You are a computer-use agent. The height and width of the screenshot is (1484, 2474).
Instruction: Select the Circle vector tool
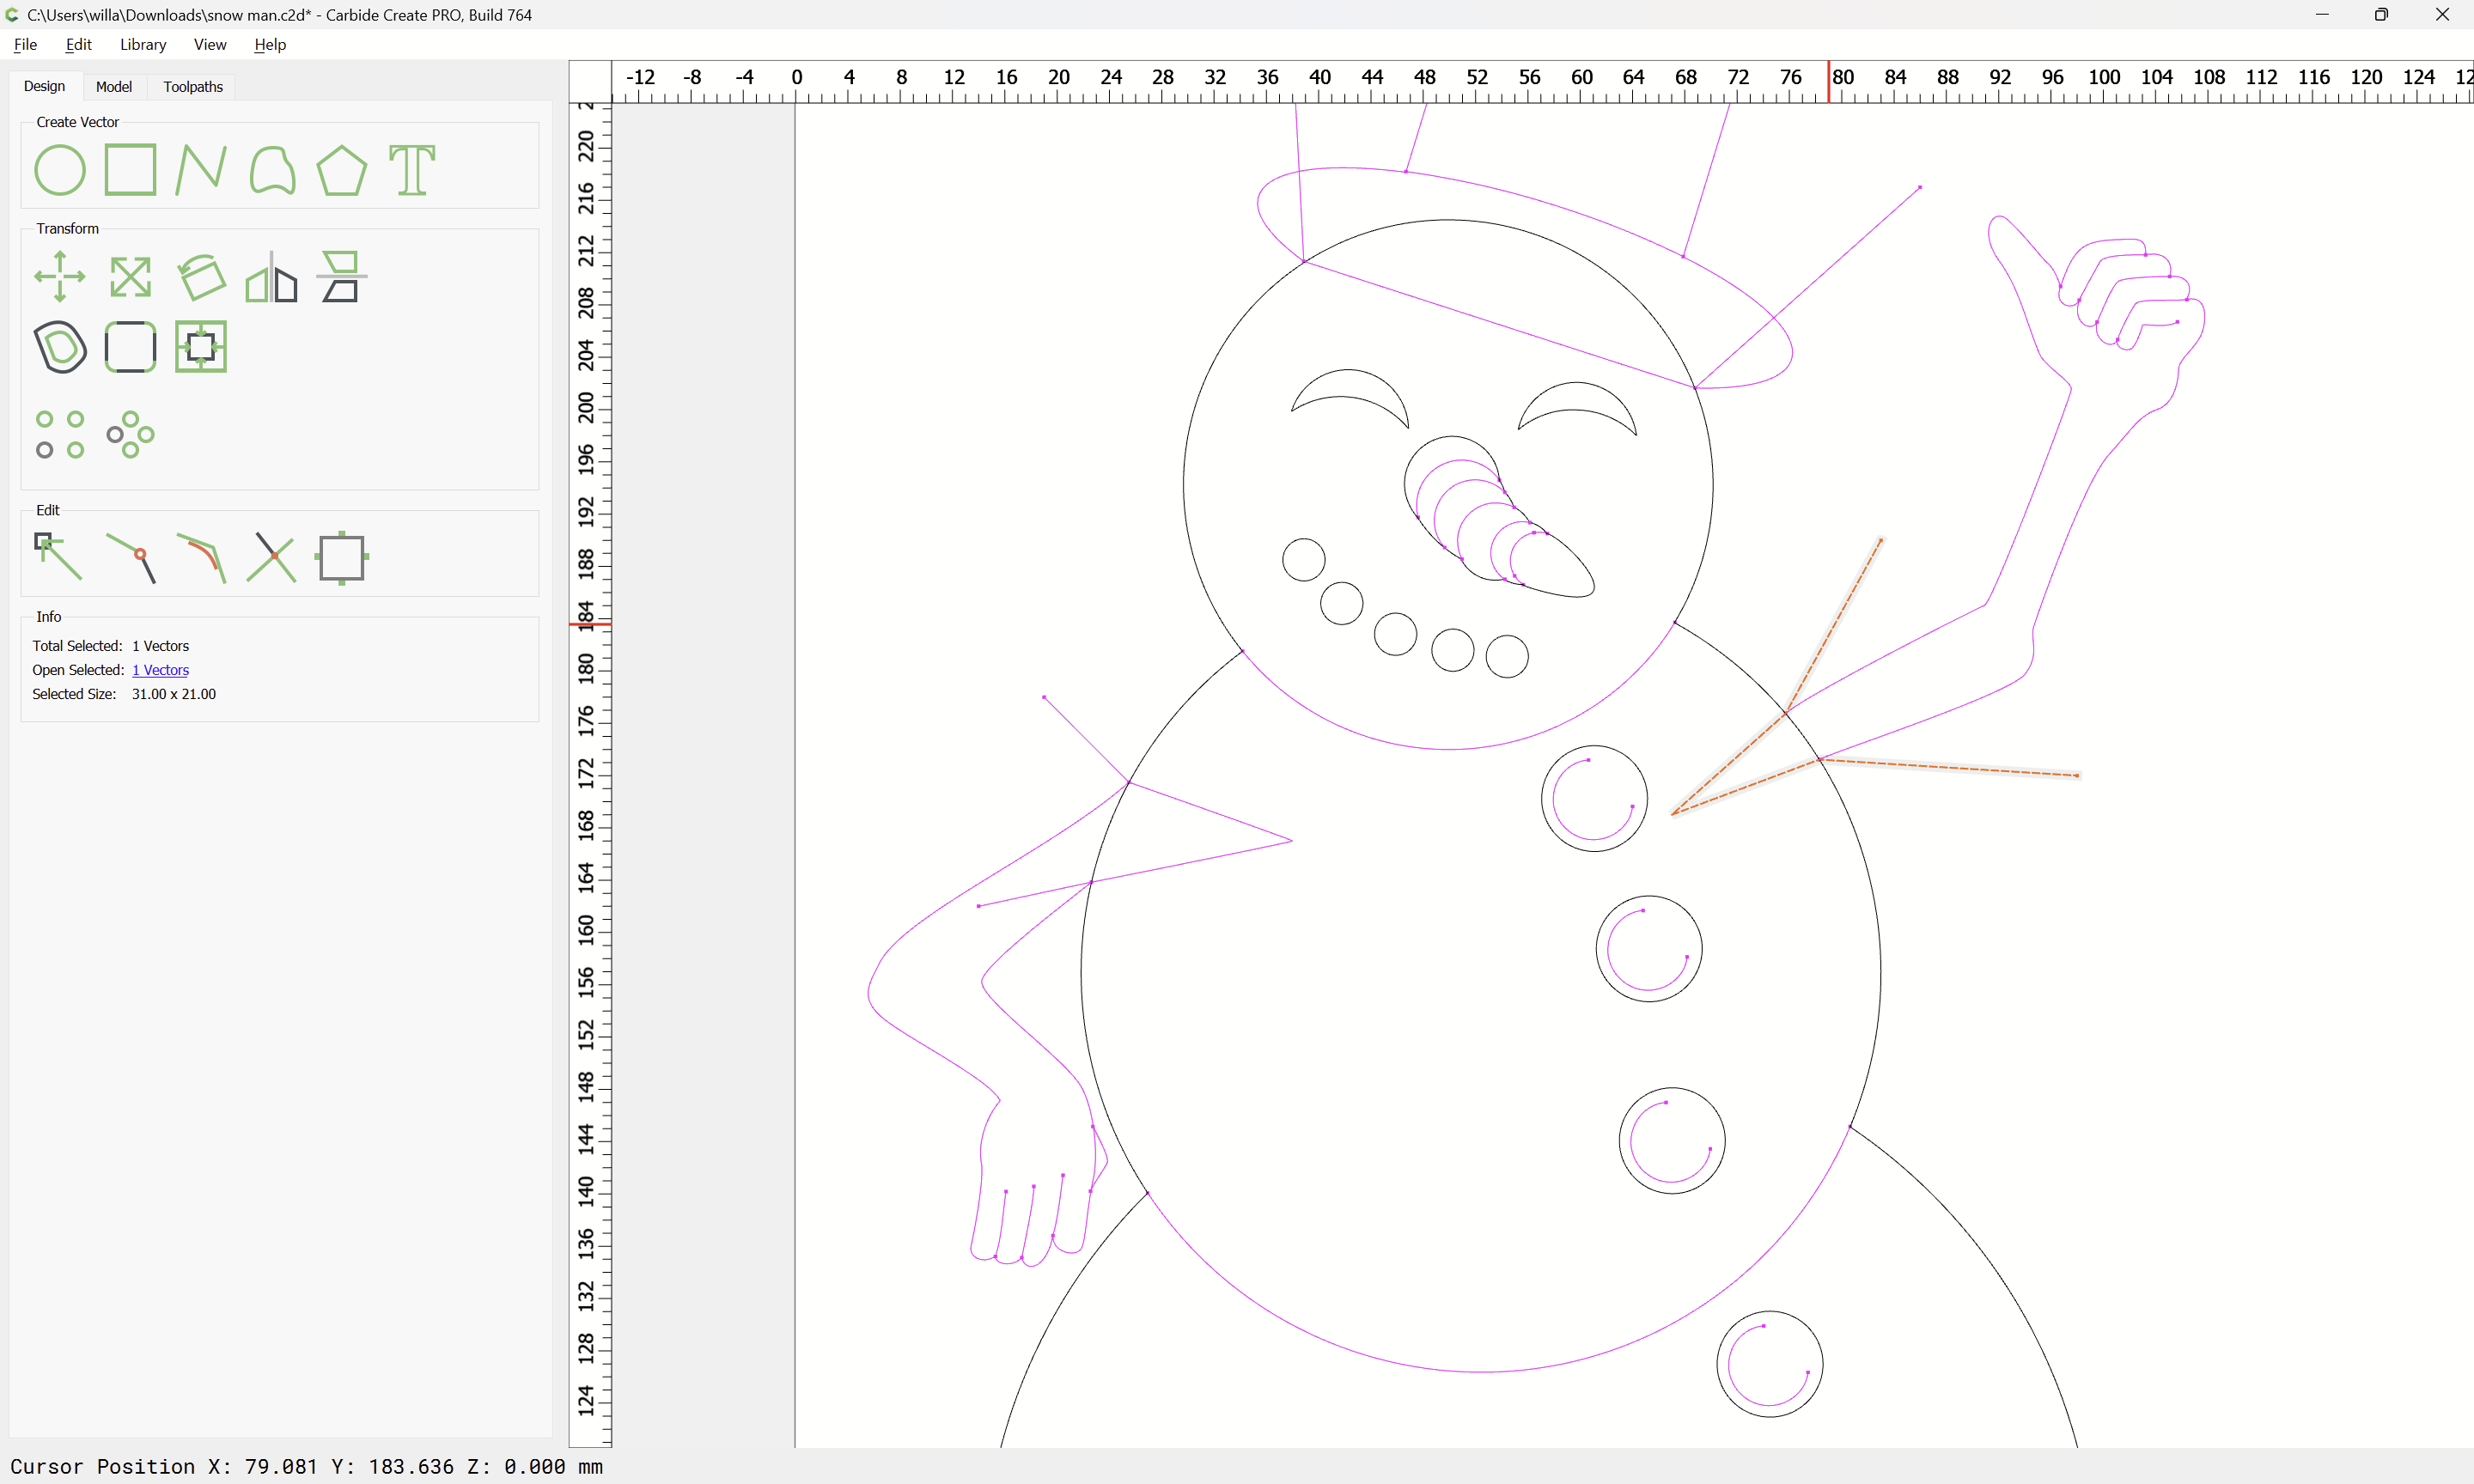tap(60, 169)
